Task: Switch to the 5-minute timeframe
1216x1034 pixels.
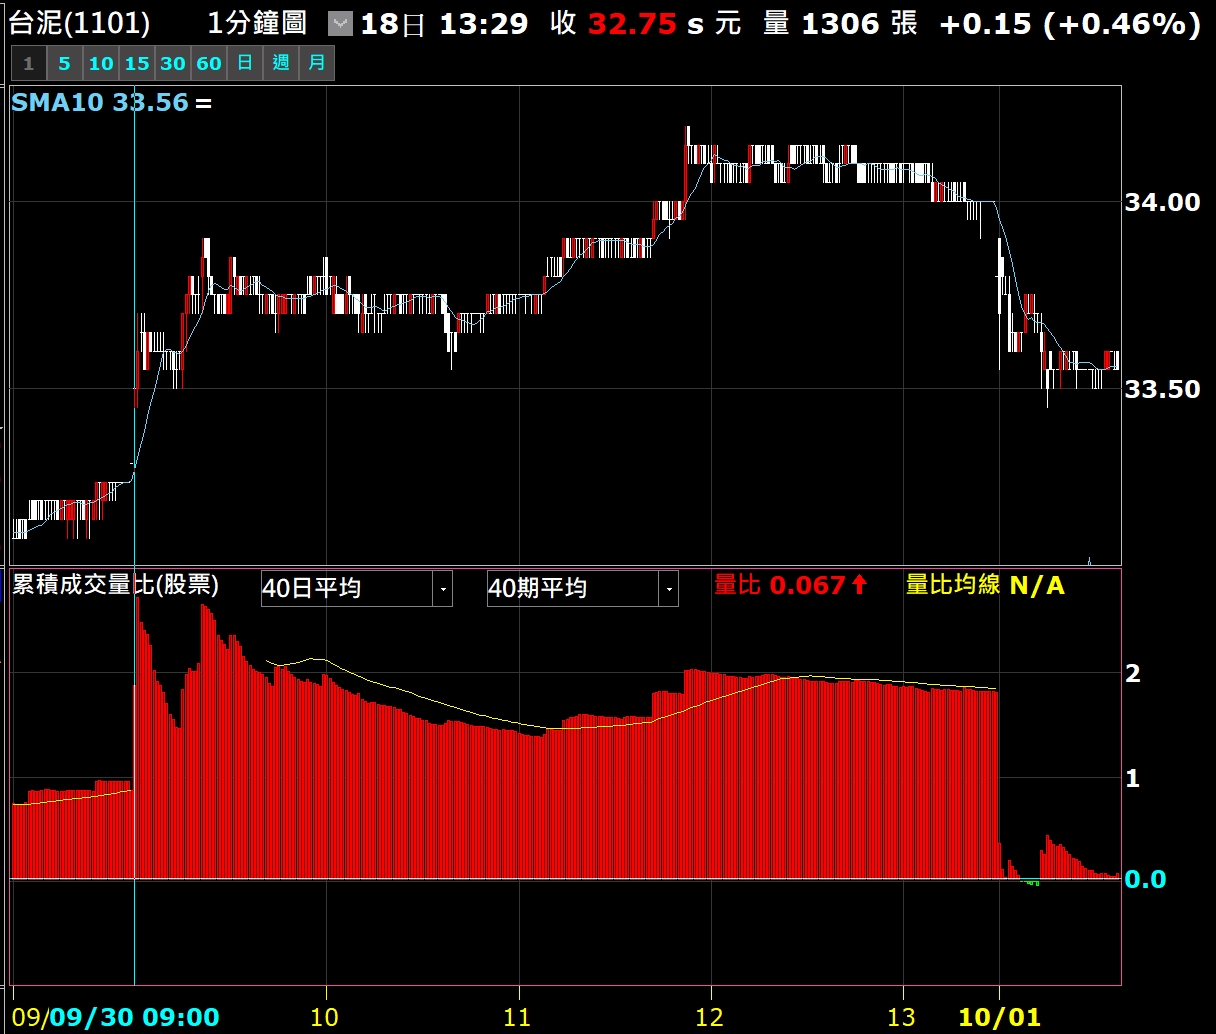Action: [64, 64]
